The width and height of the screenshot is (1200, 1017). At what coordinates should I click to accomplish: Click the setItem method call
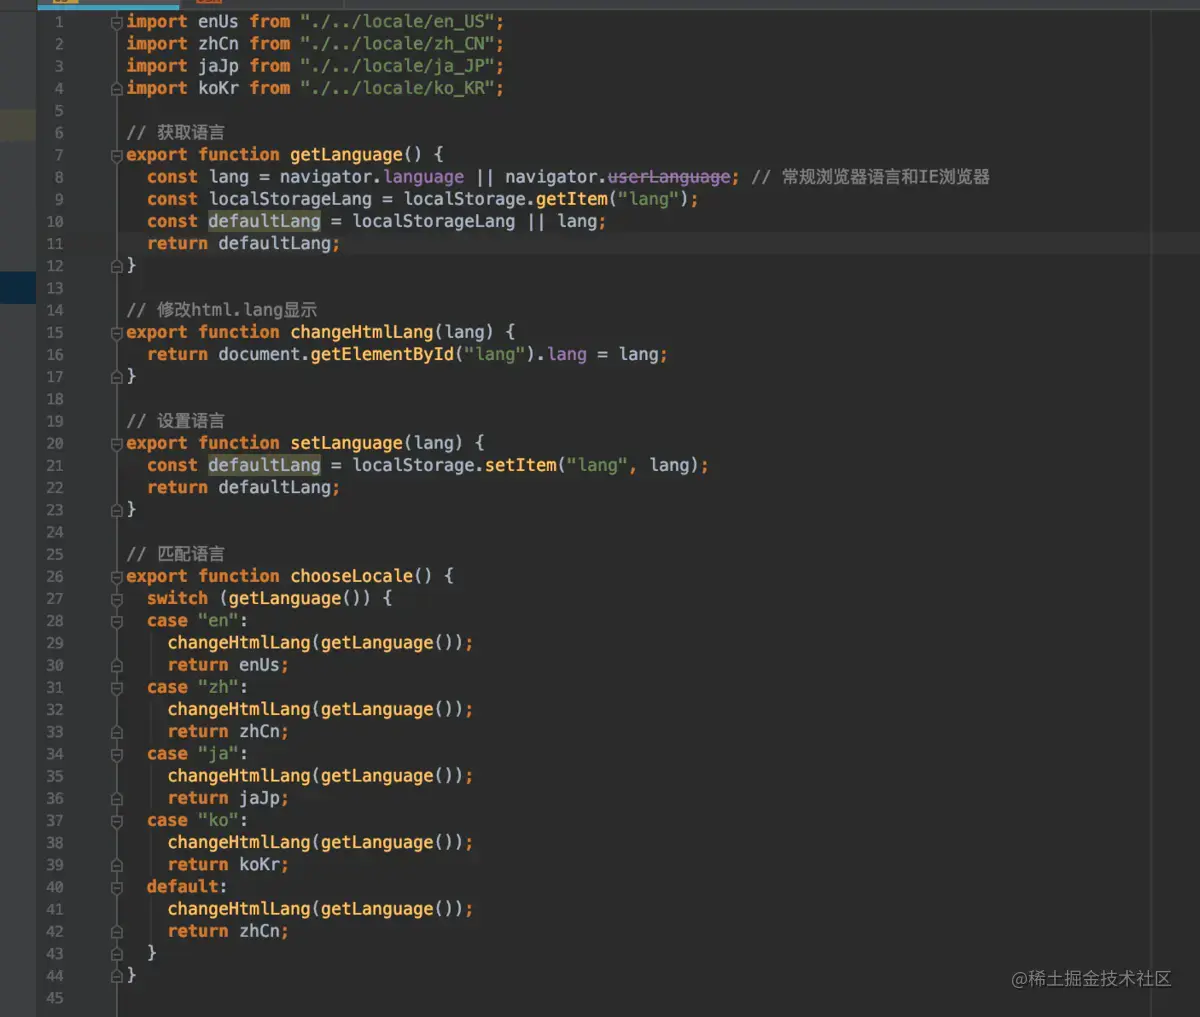pyautogui.click(x=521, y=466)
